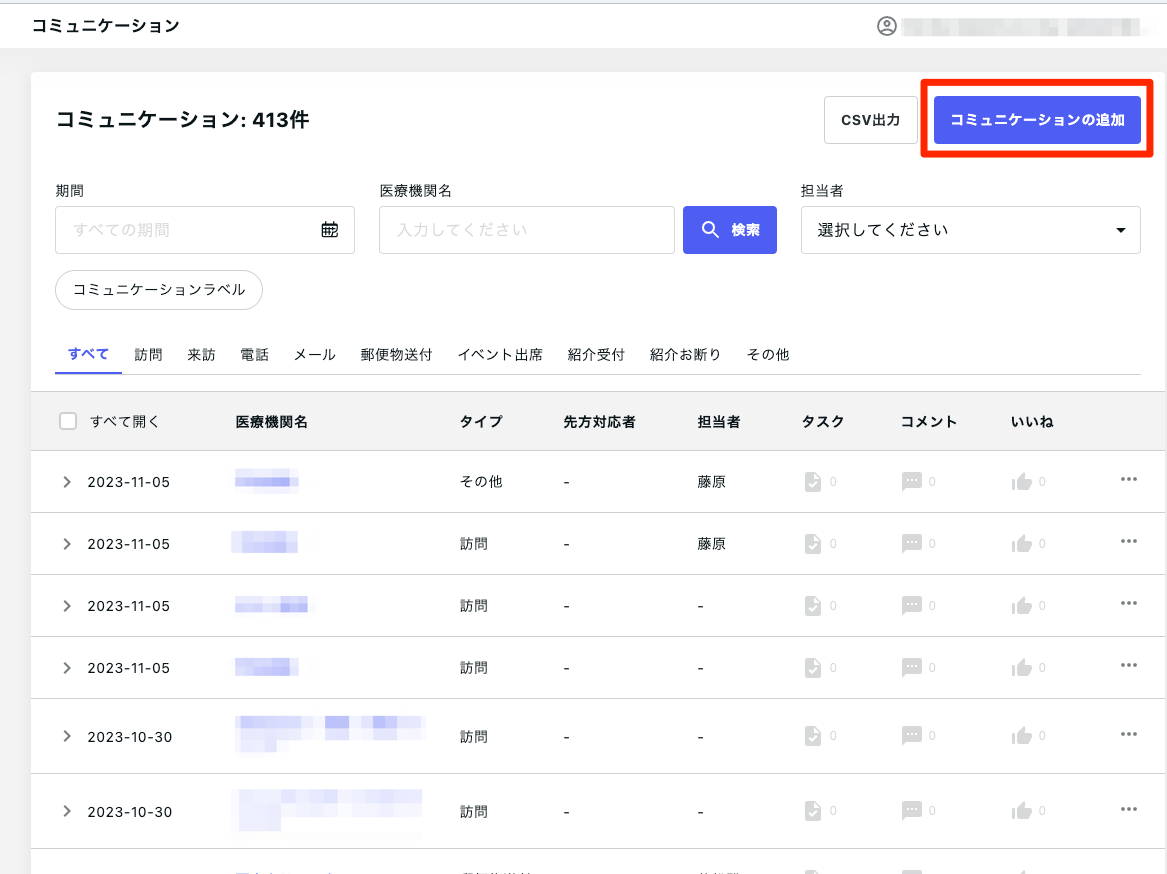The image size is (1167, 874).
Task: Click comment icon in fourth 2023-11-05 row
Action: click(912, 667)
